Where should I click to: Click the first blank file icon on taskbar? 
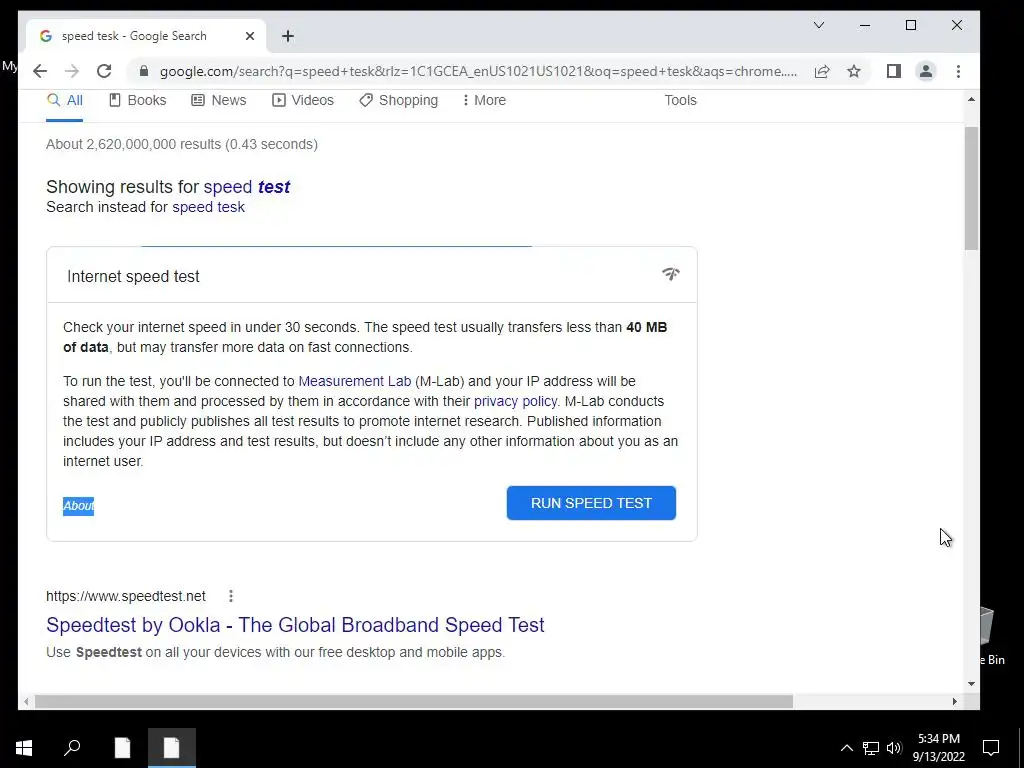coord(122,747)
